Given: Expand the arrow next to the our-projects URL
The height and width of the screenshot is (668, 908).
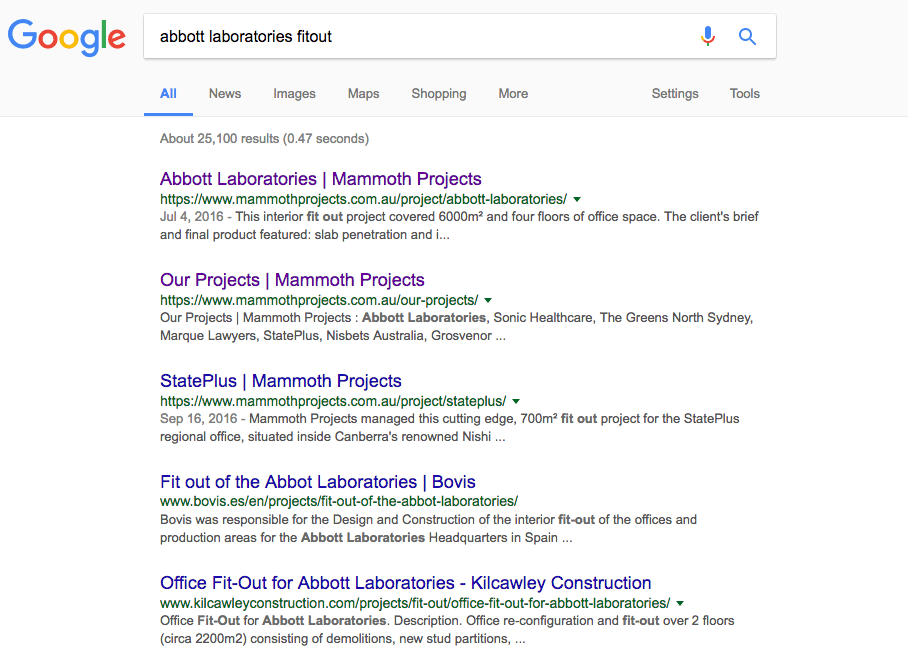Looking at the screenshot, I should (488, 300).
